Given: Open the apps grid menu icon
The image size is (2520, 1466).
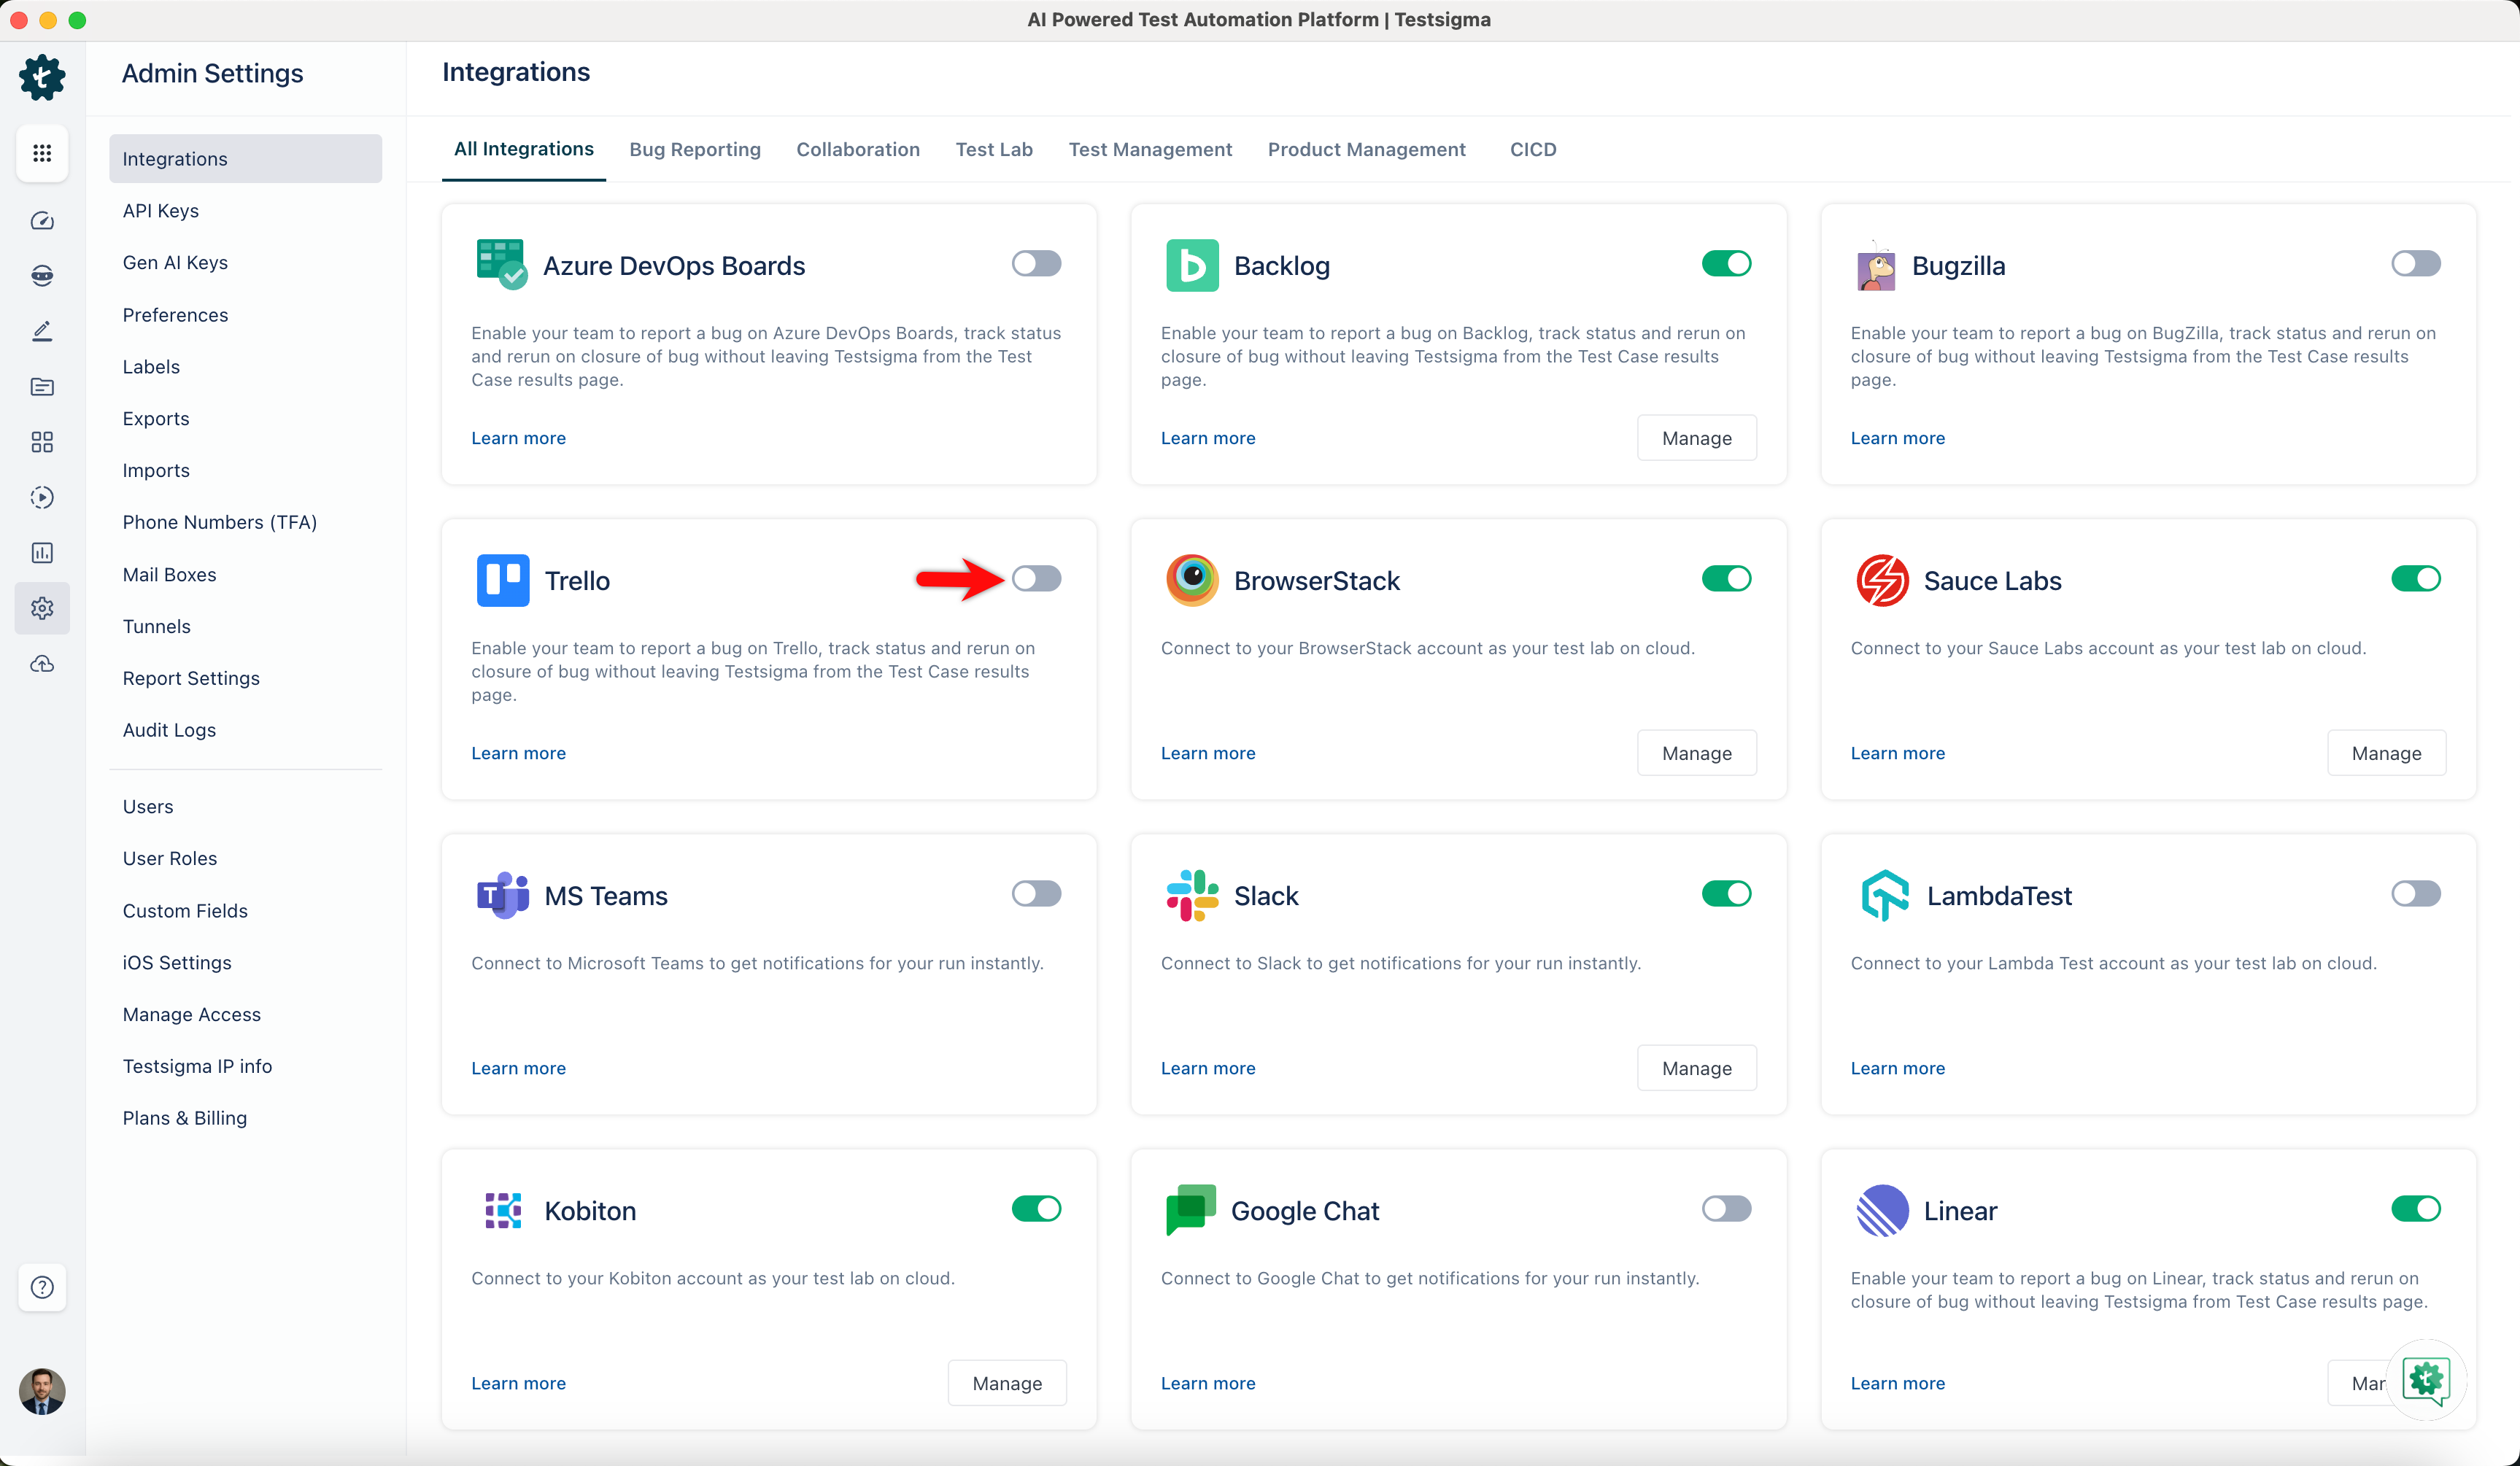Looking at the screenshot, I should point(42,153).
